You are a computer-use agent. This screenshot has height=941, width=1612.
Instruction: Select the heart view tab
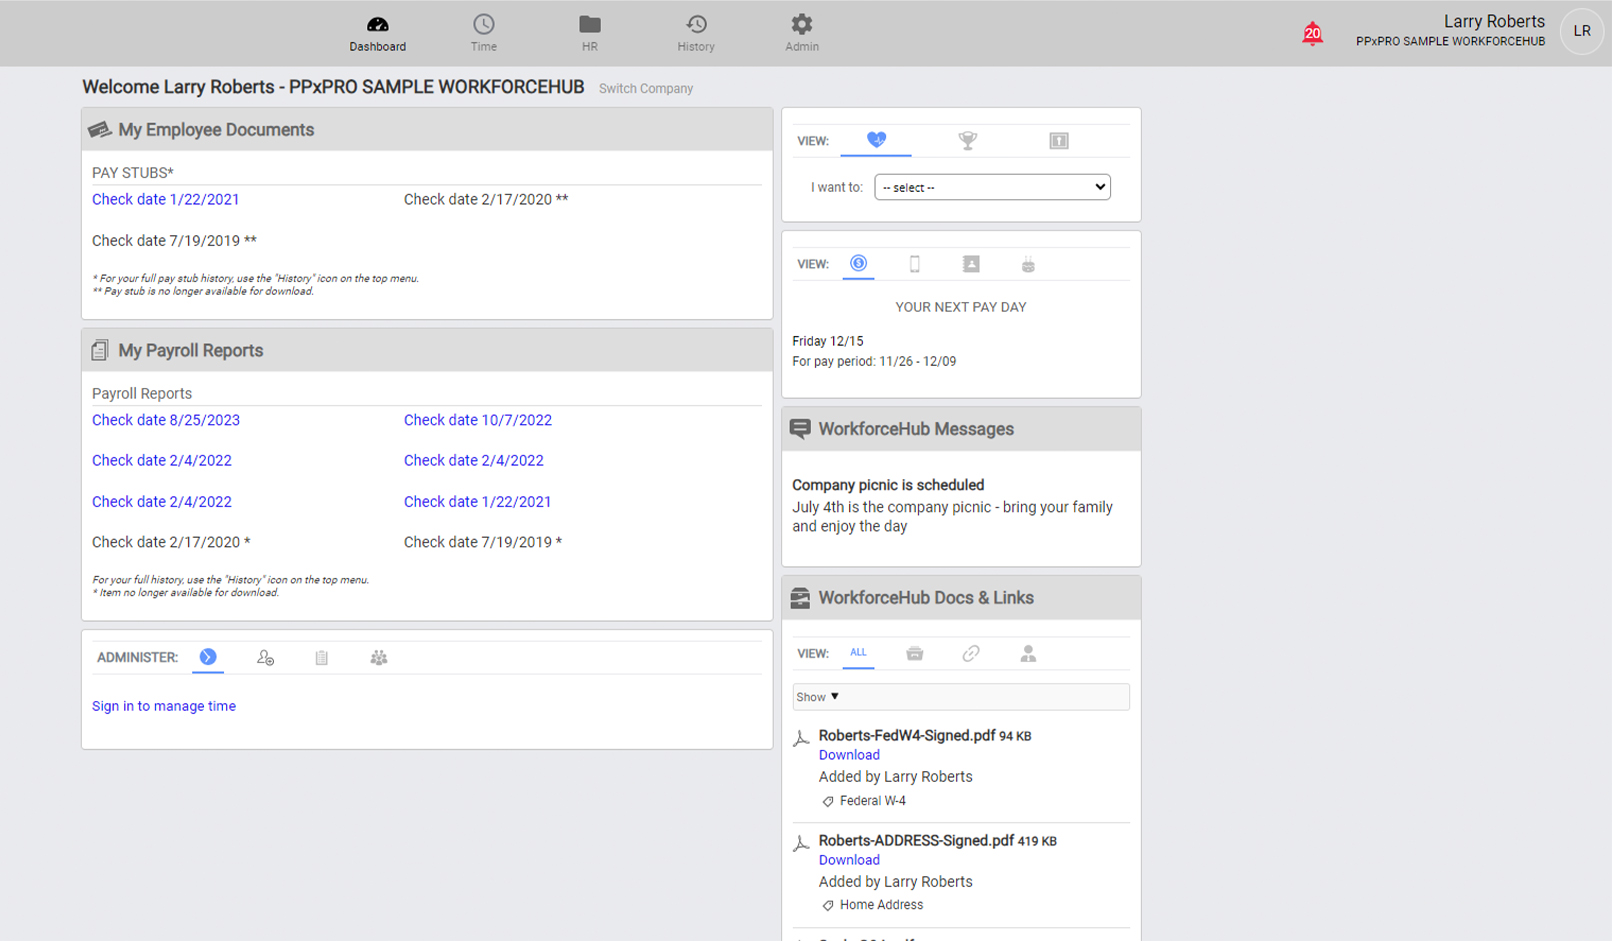876,140
